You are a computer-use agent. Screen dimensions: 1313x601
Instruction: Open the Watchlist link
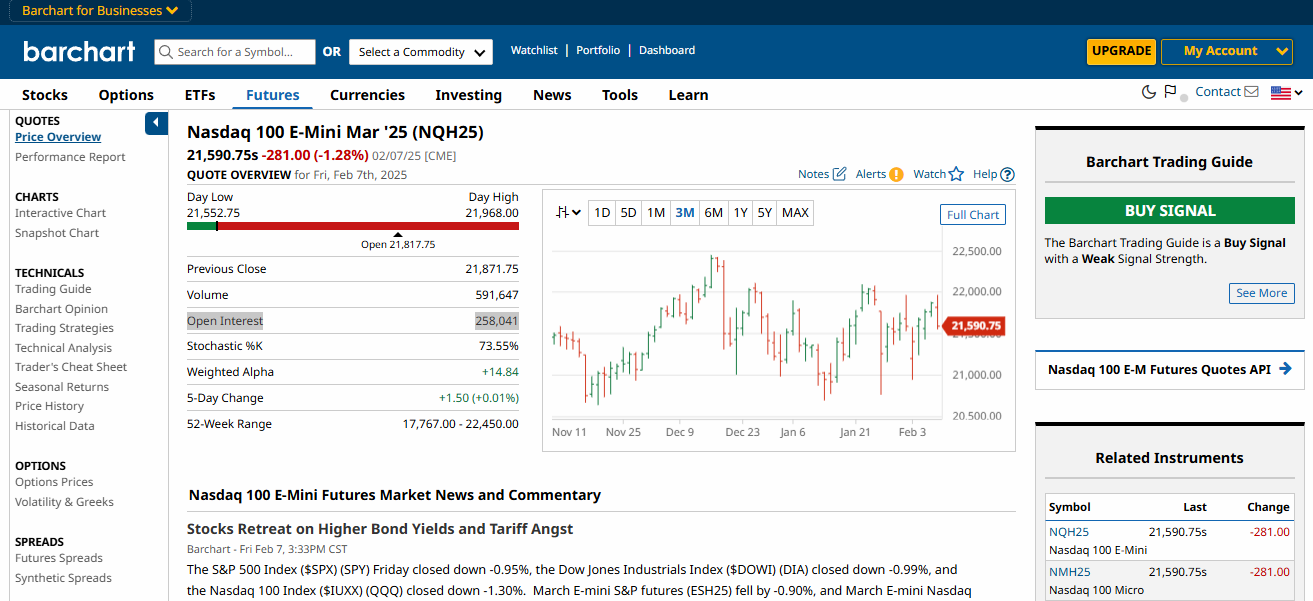click(x=534, y=50)
